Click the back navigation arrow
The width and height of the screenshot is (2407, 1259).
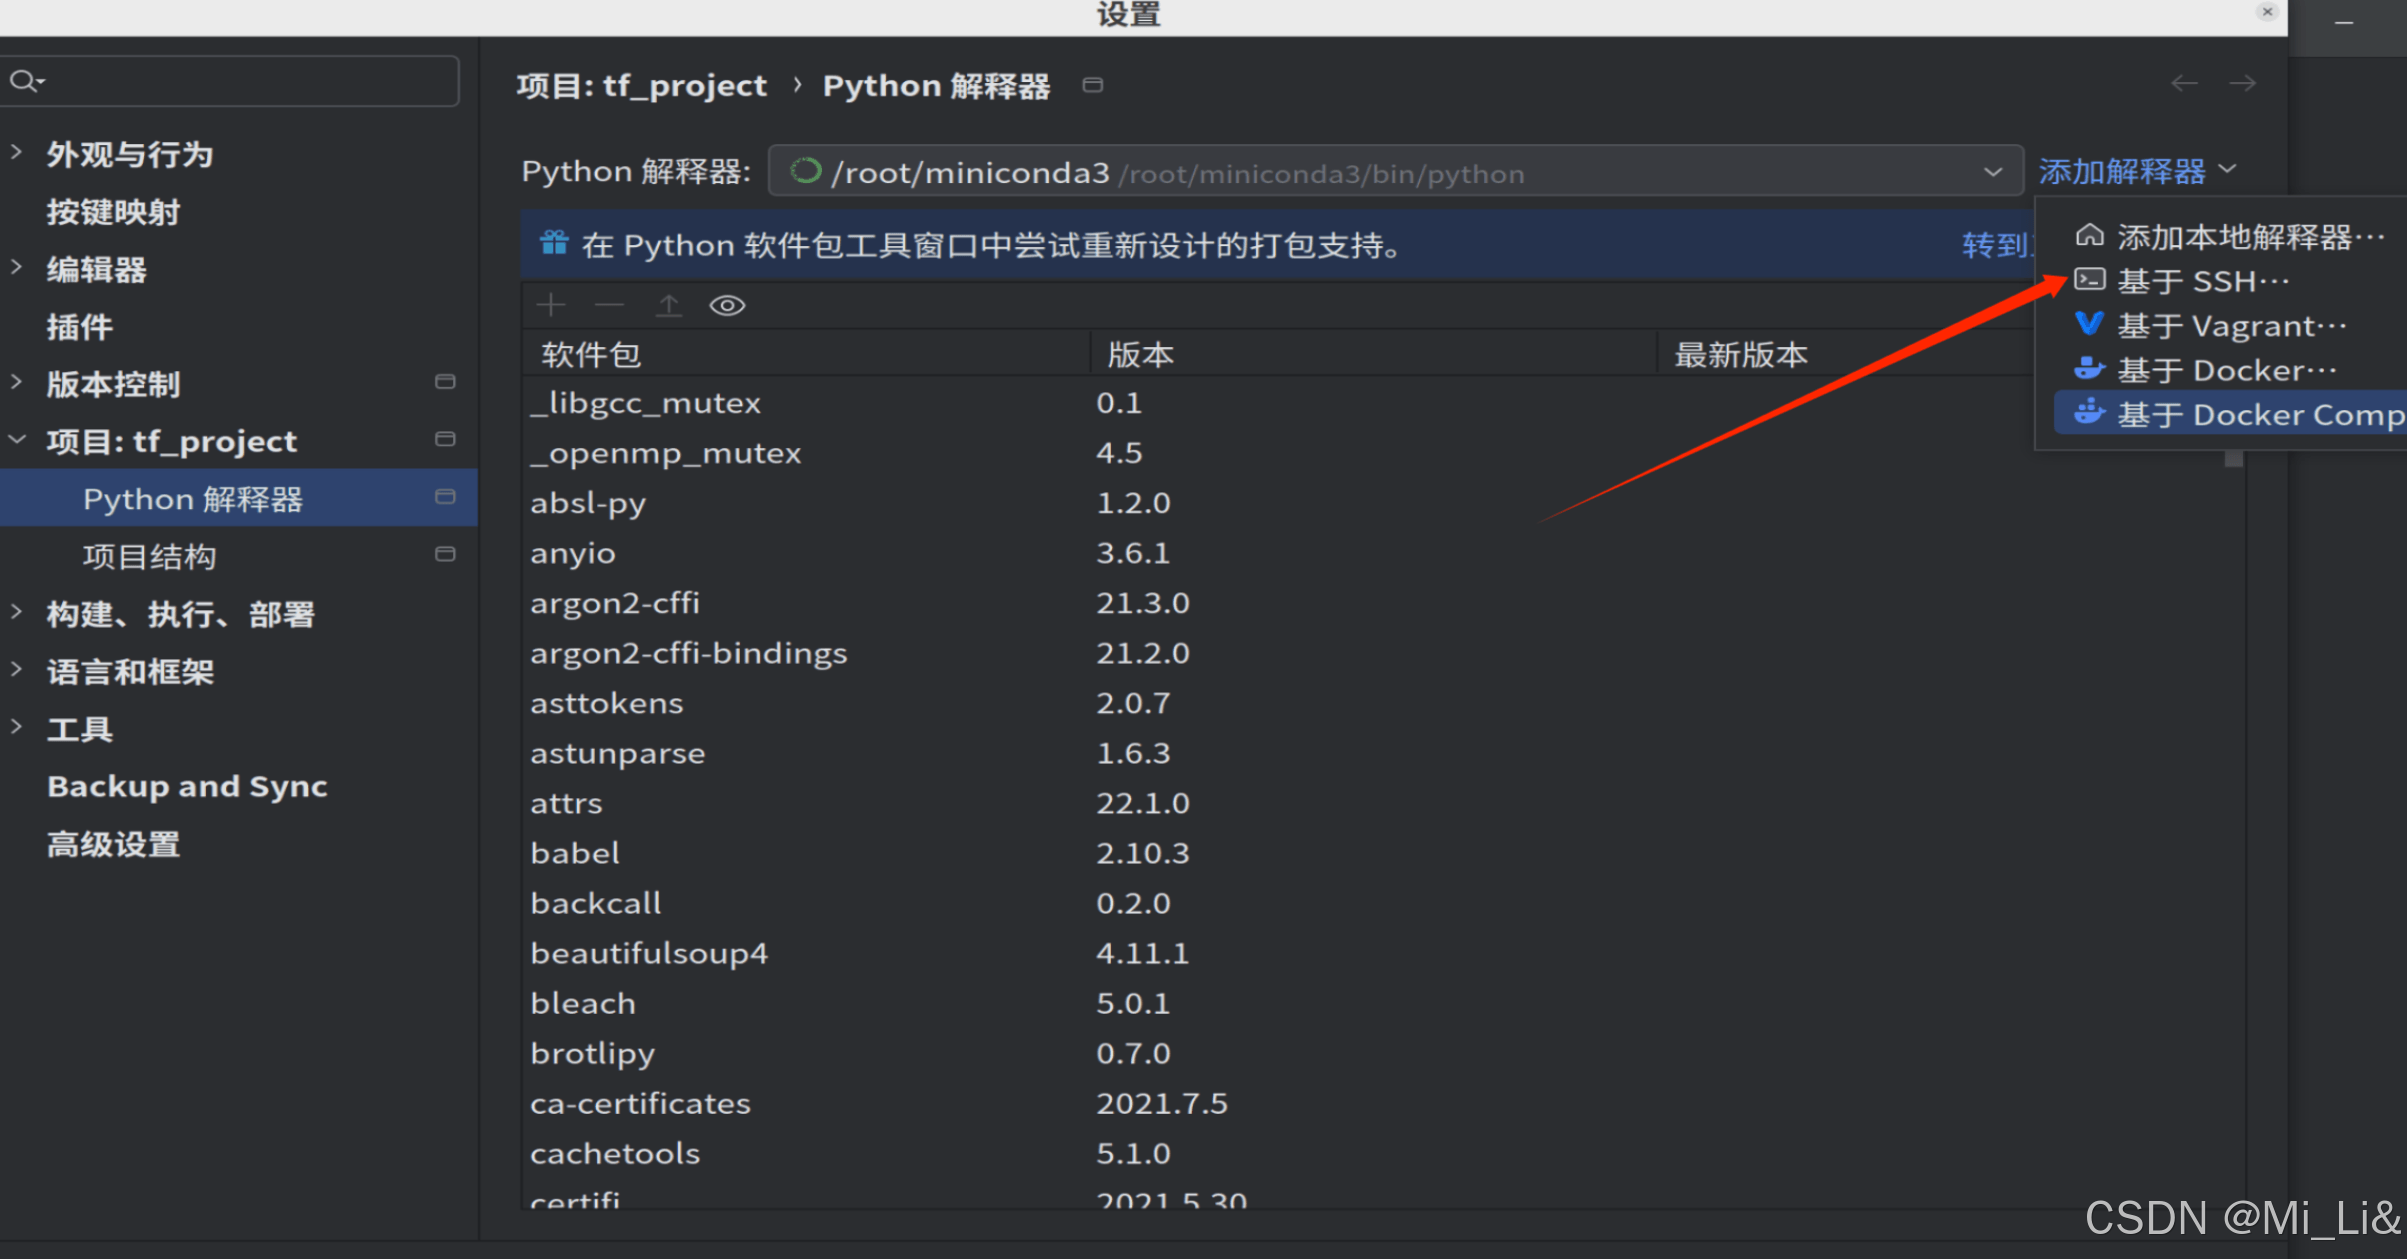click(x=2184, y=83)
